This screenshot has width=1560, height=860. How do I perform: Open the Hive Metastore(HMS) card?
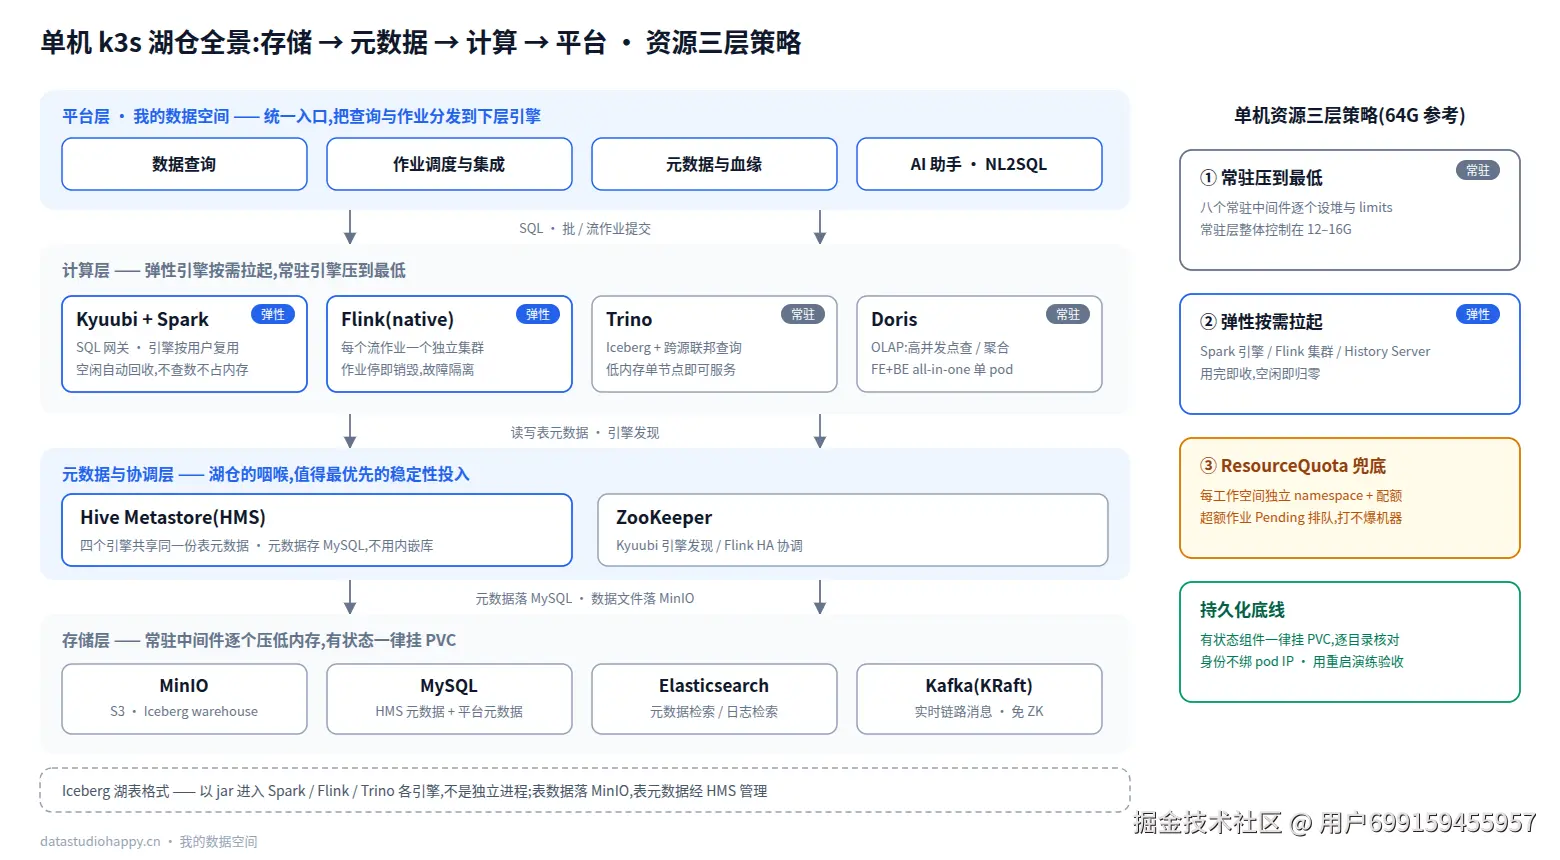[x=317, y=530]
